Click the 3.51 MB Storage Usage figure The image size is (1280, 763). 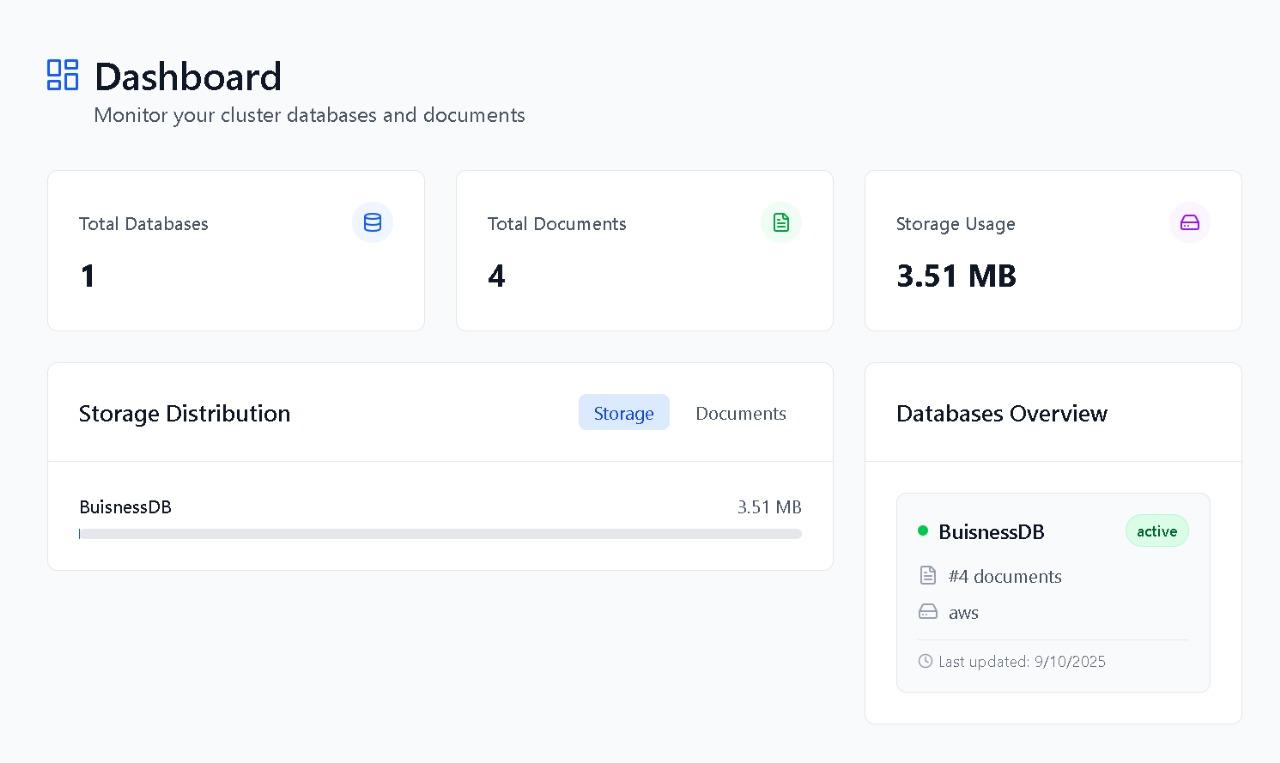coord(956,276)
